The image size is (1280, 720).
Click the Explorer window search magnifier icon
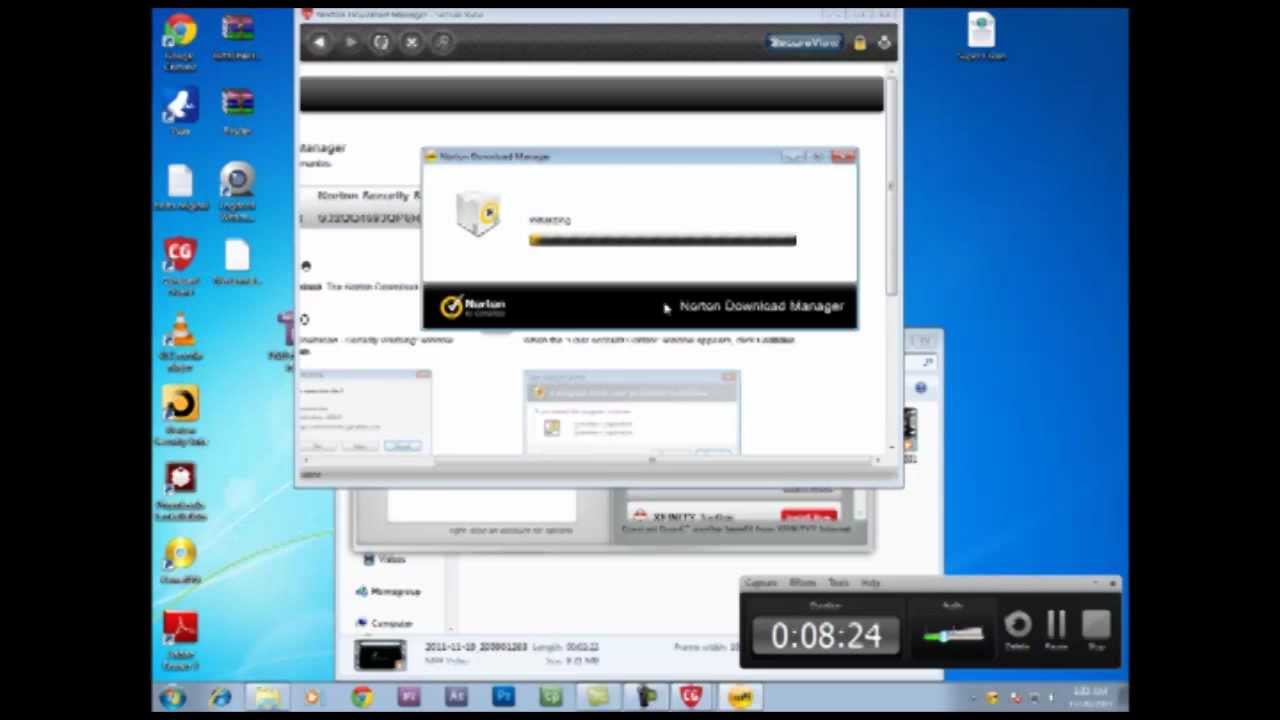coord(929,362)
